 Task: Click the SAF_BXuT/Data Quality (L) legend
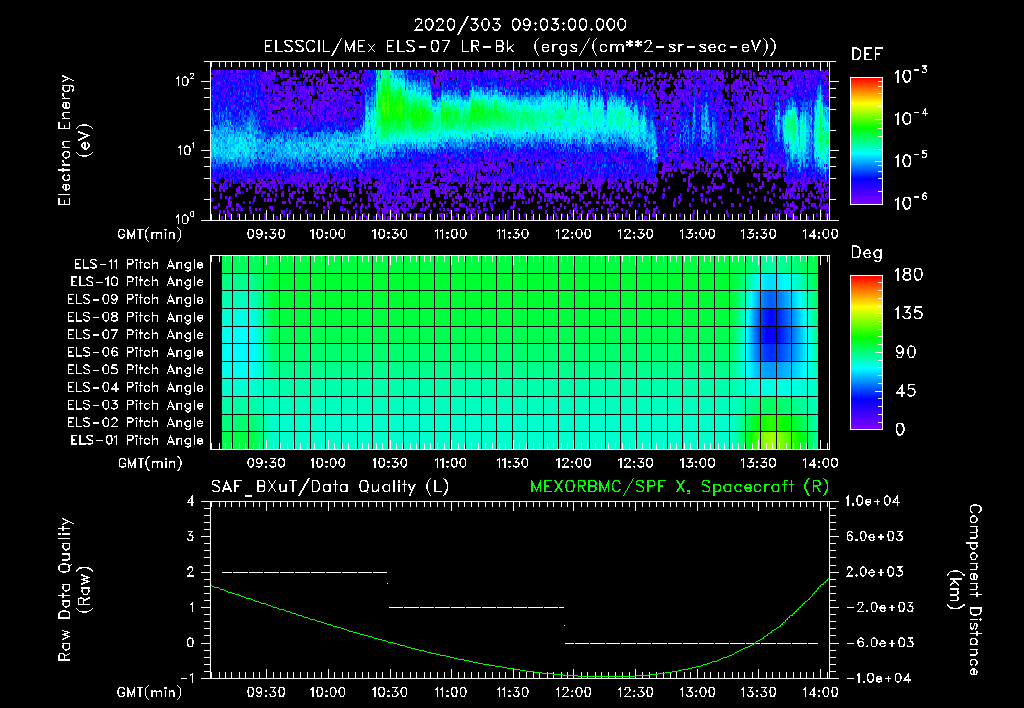click(330, 487)
